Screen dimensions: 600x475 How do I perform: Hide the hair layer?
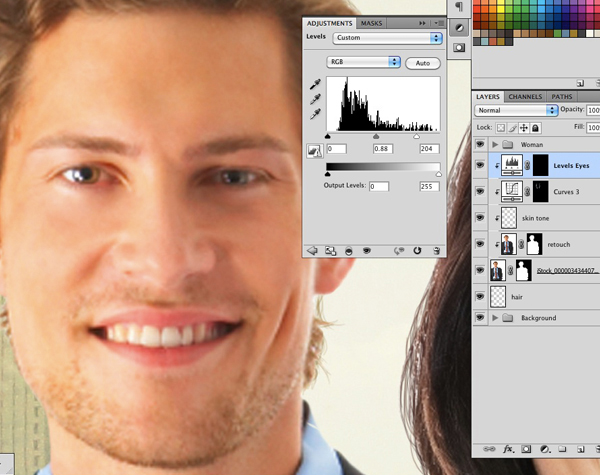click(481, 296)
